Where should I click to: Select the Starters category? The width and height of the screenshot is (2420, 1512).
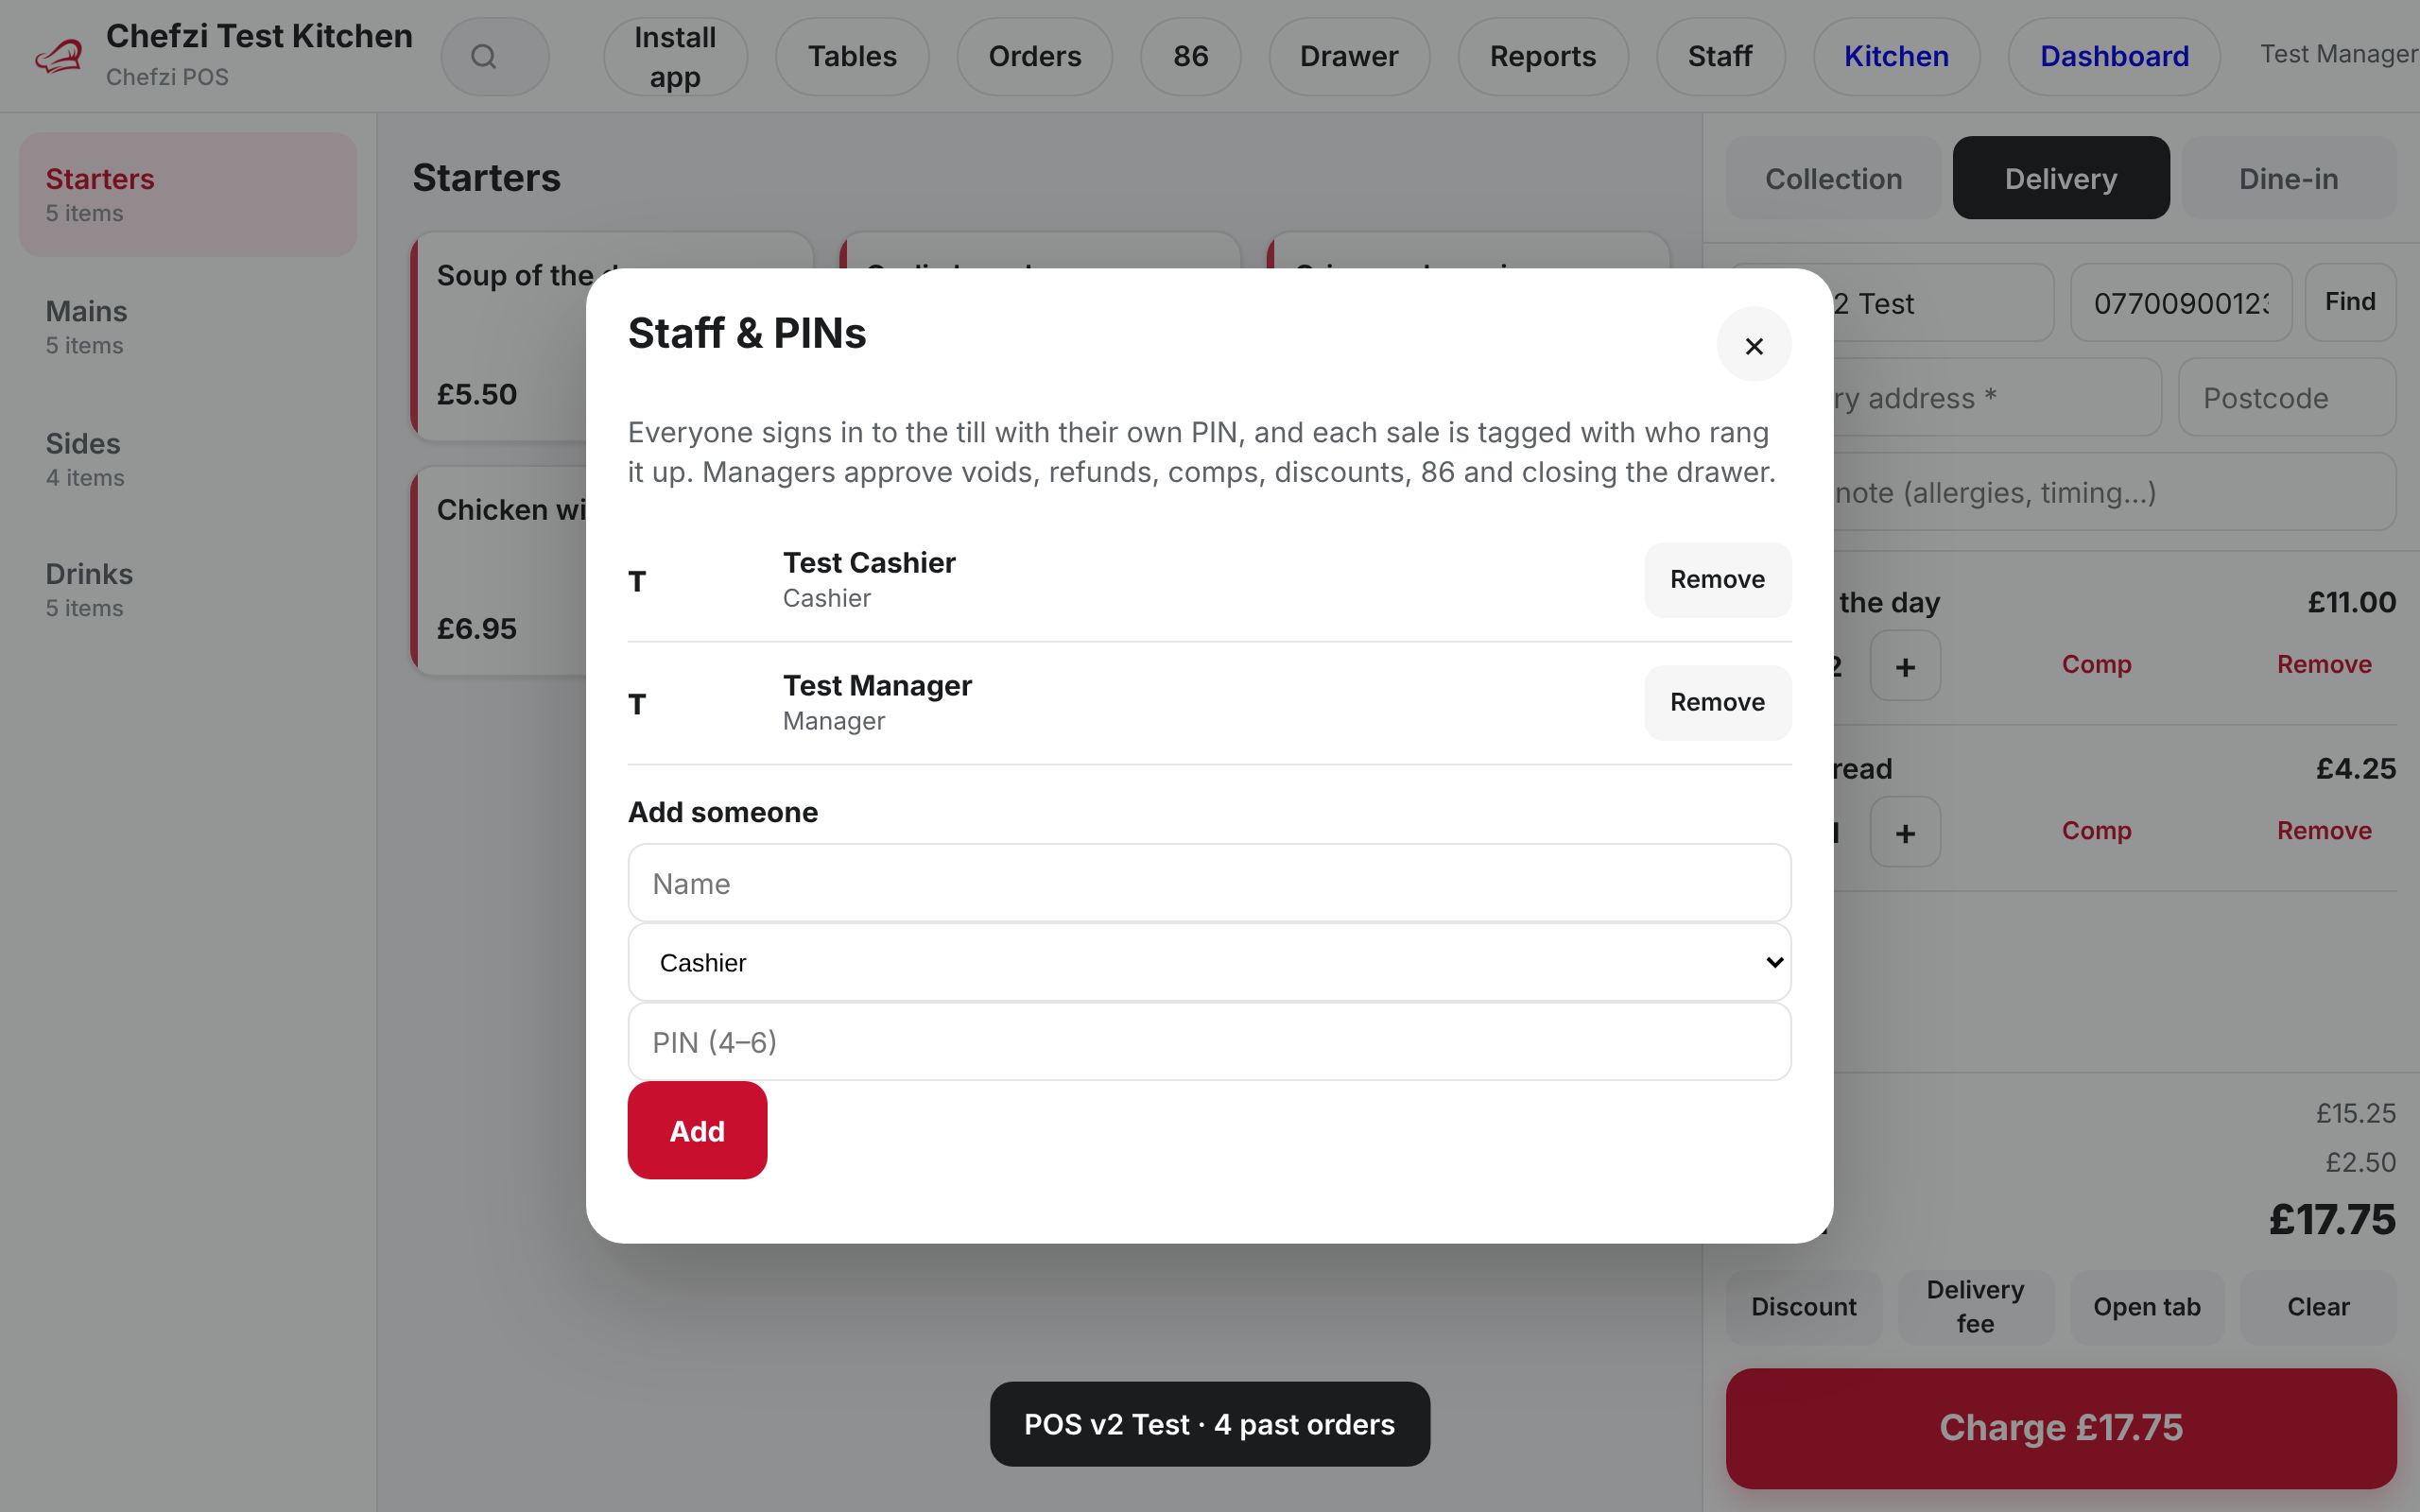(188, 194)
